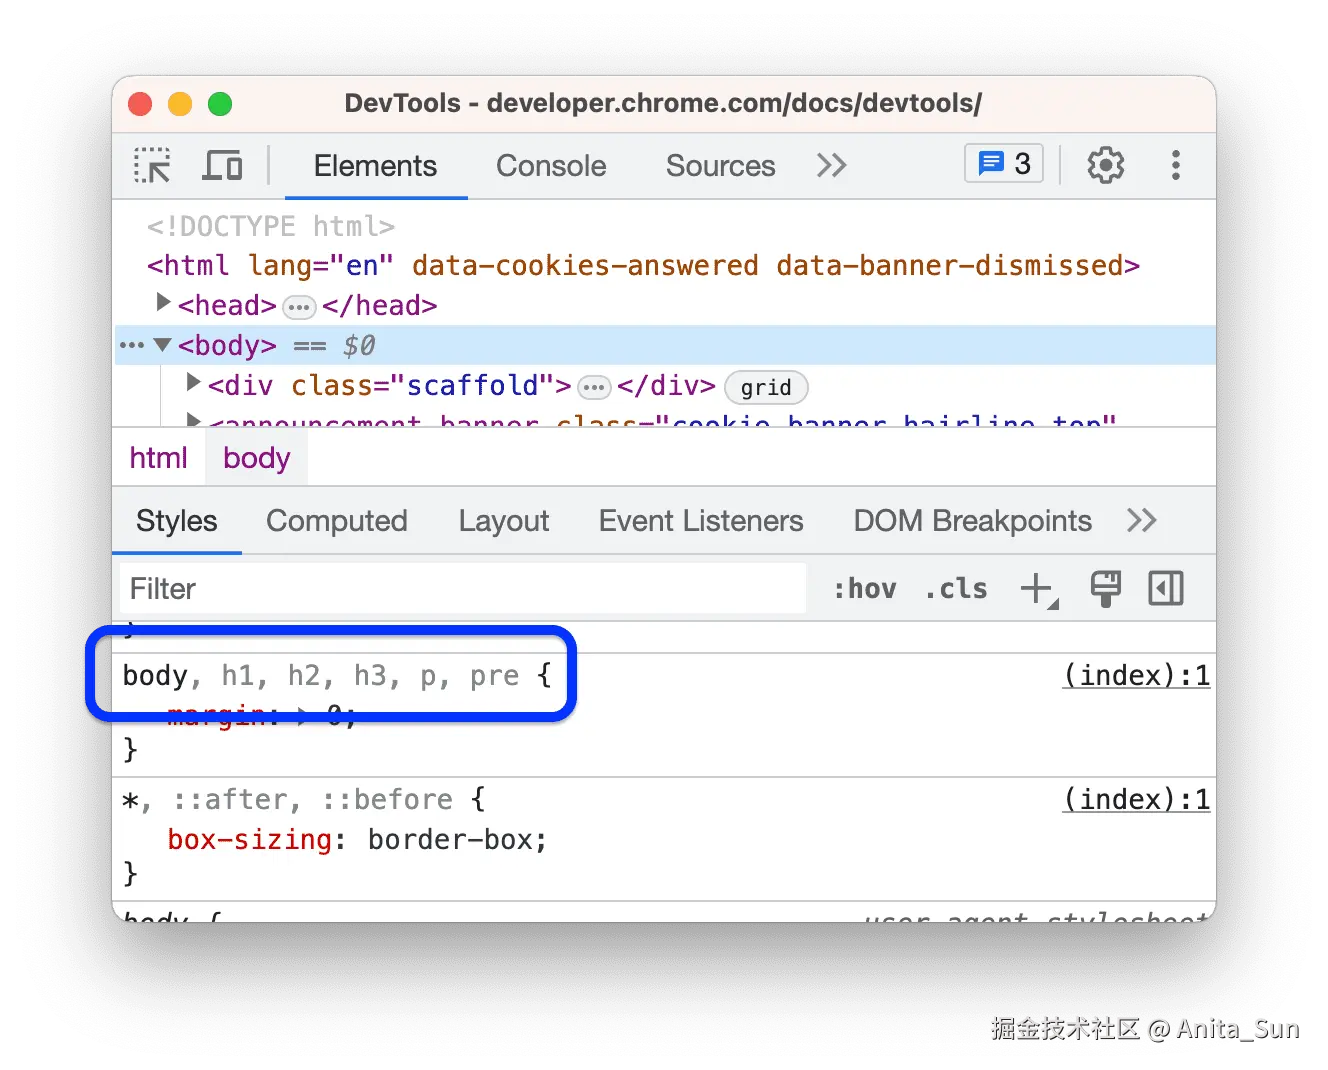
Task: Select the html lang="en" element line
Action: [x=643, y=266]
